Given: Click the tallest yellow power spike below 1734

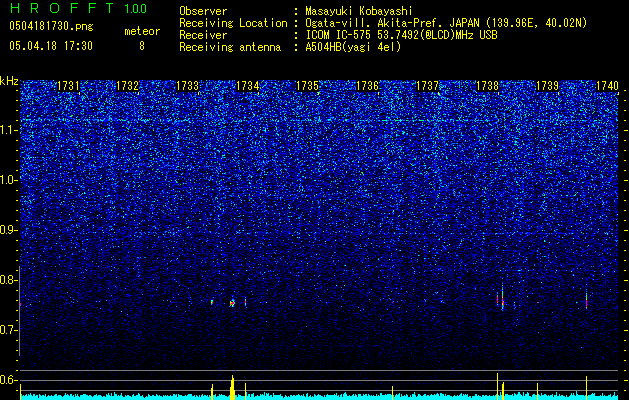Looking at the screenshot, I should 232,387.
